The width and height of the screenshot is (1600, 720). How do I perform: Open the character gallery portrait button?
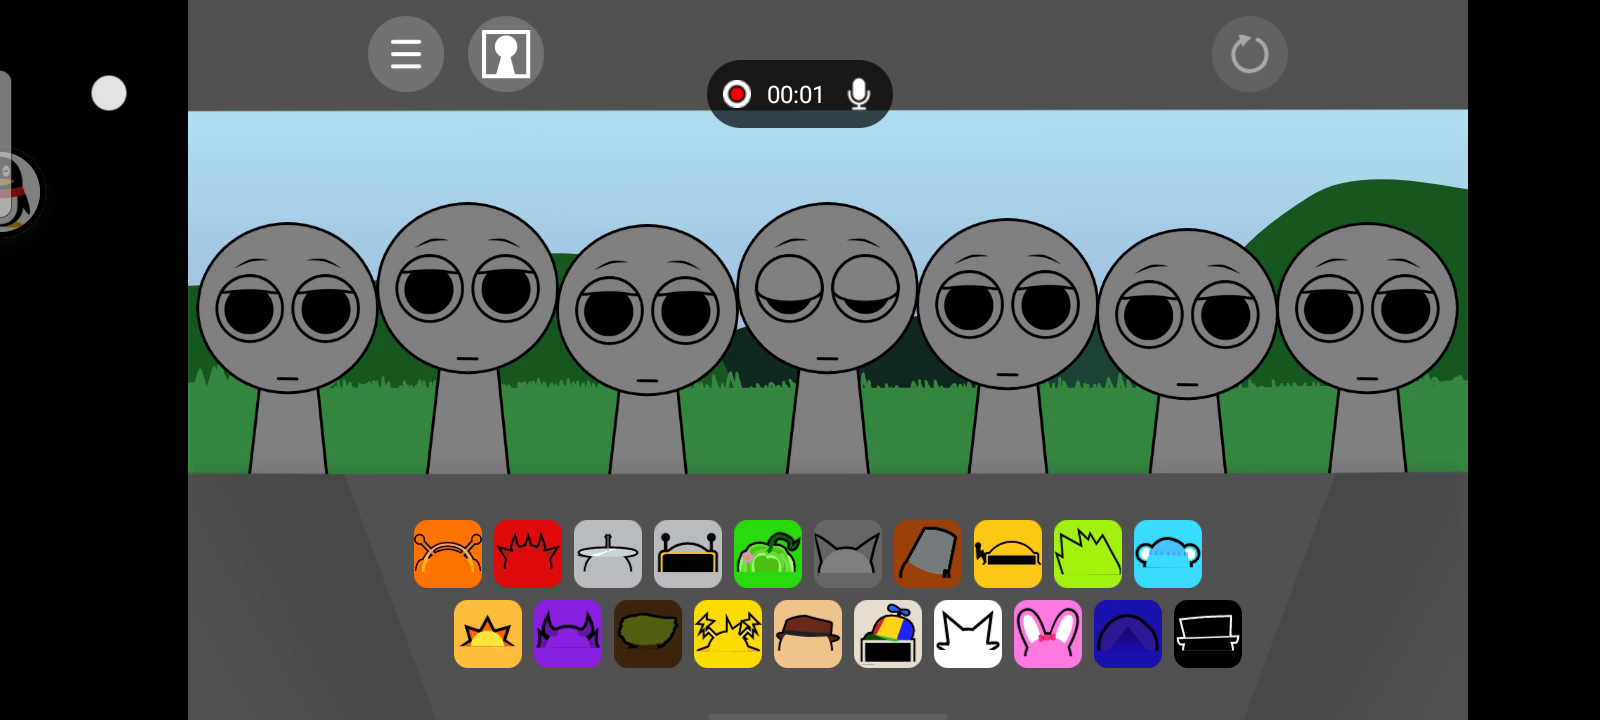(x=505, y=54)
